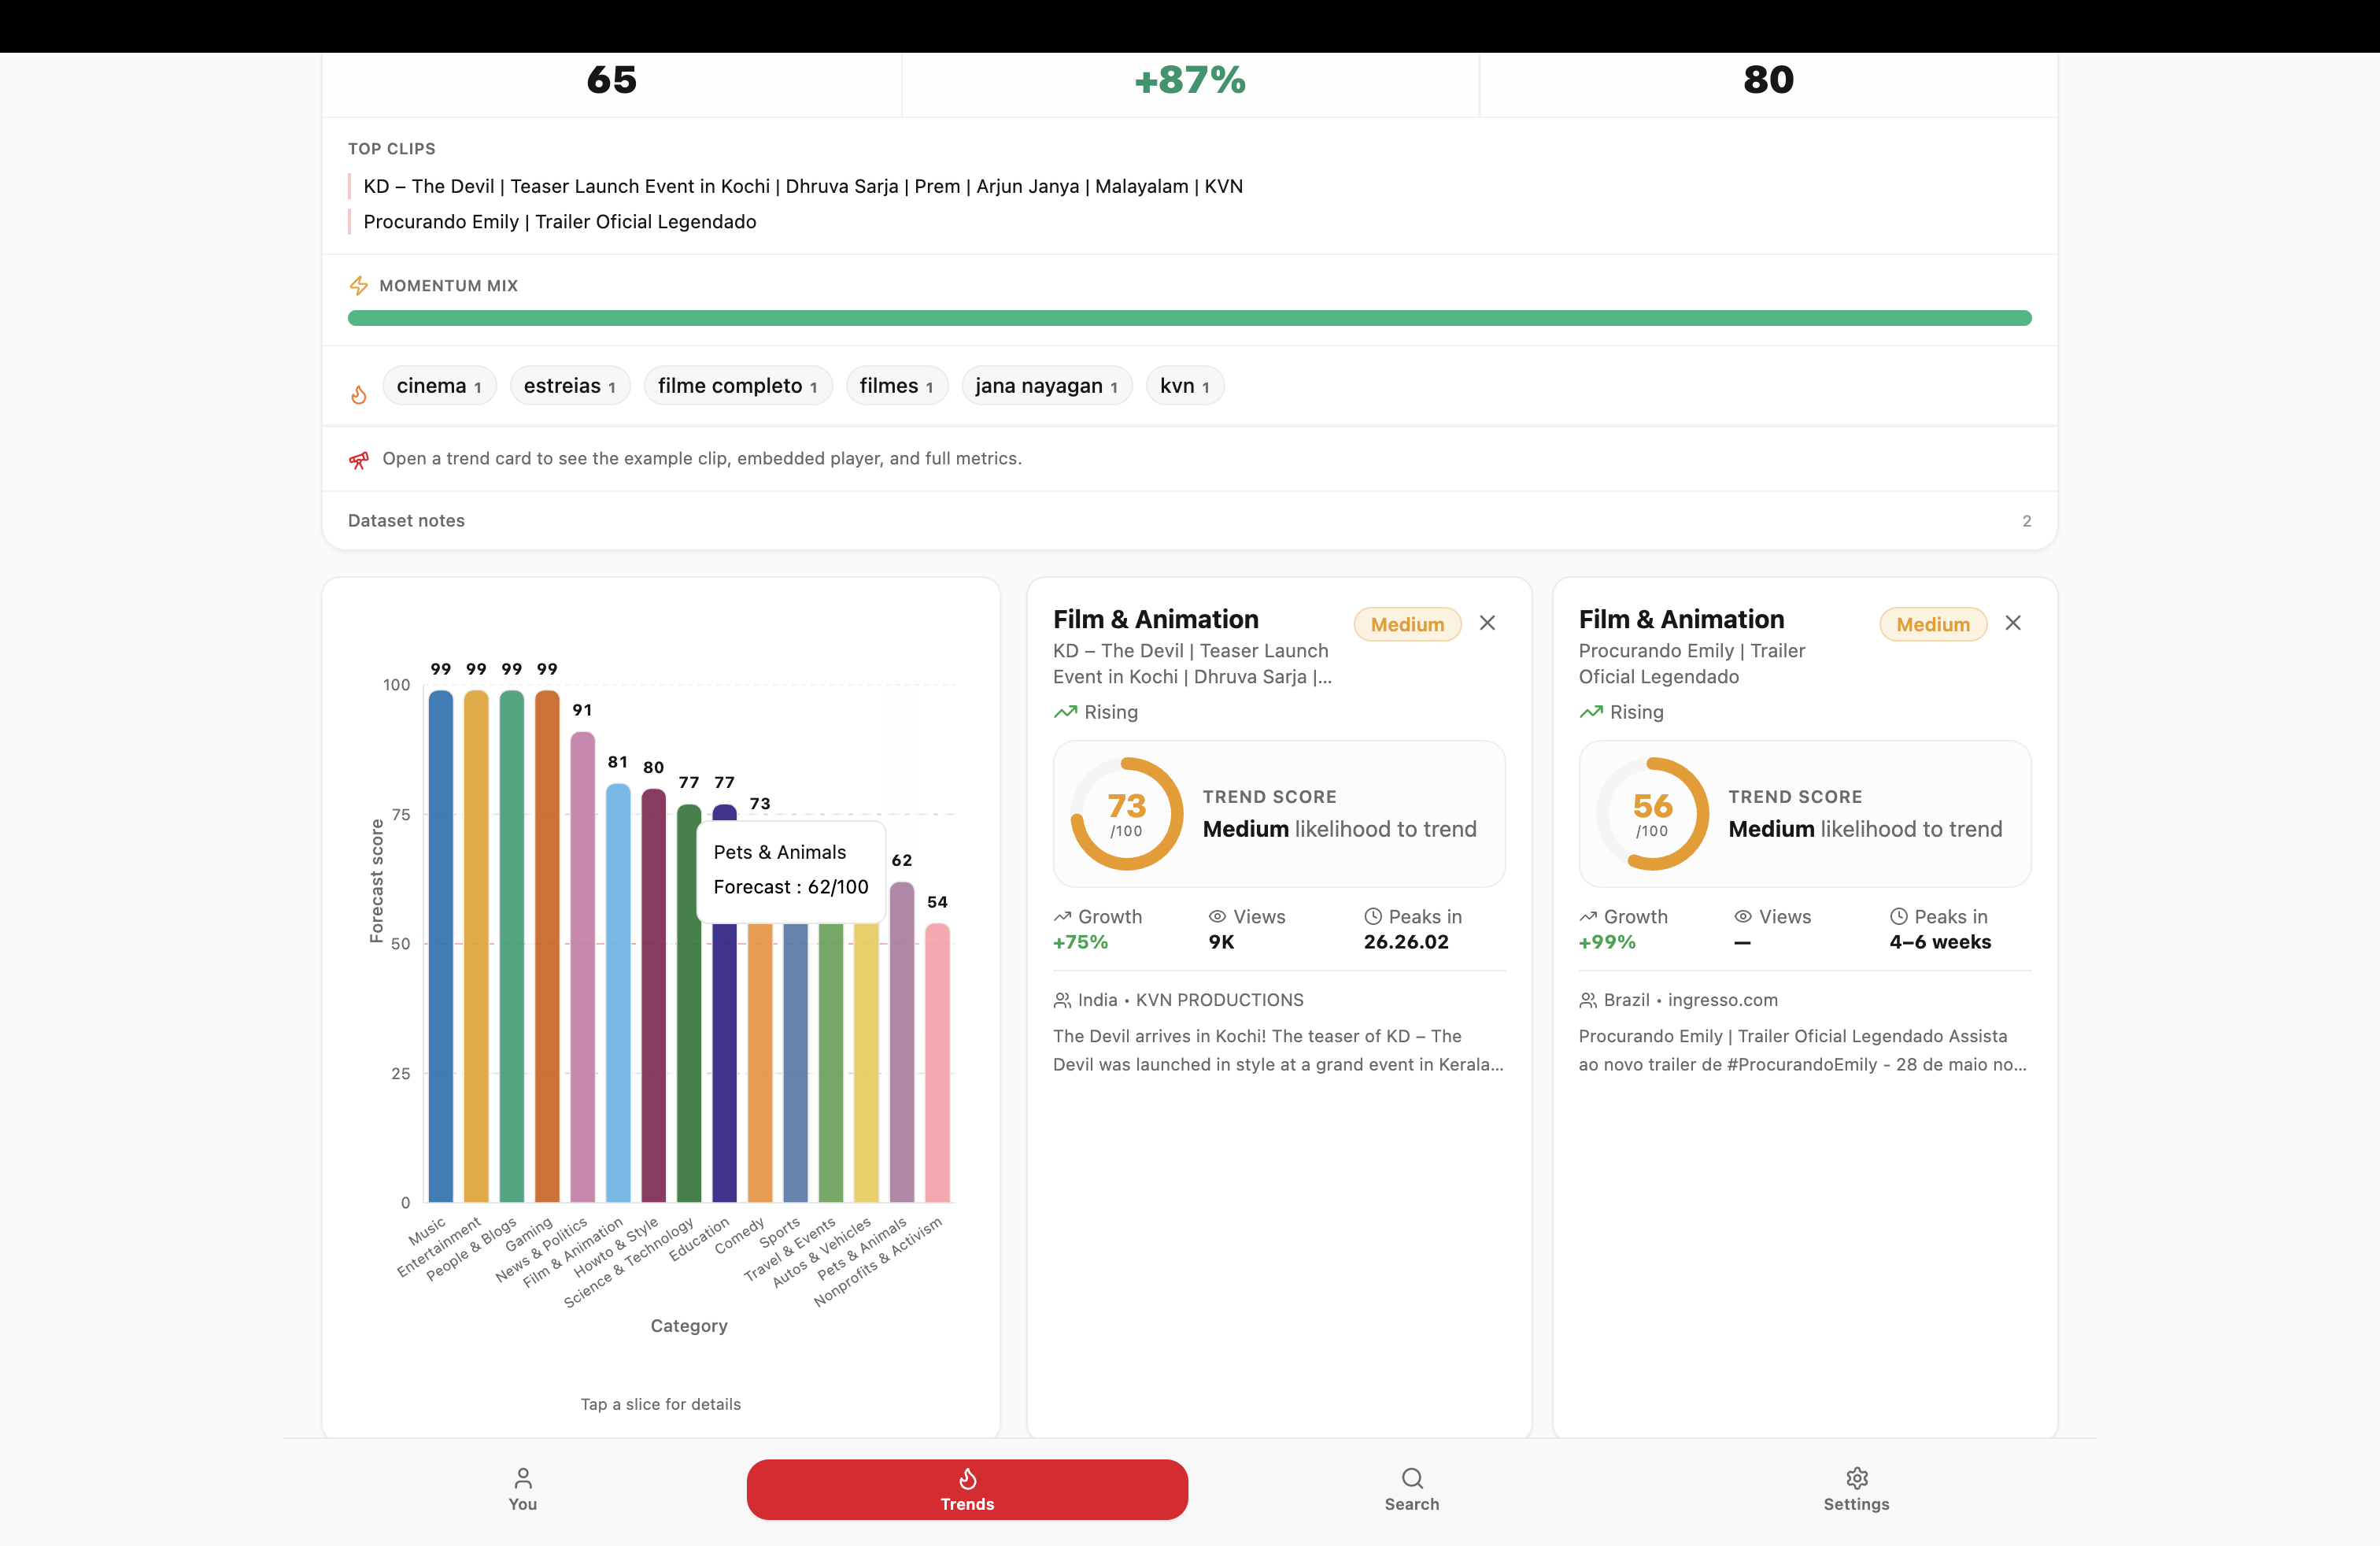Click the Film & Animation bar labeled 81
This screenshot has height=1546, width=2380.
click(x=618, y=993)
